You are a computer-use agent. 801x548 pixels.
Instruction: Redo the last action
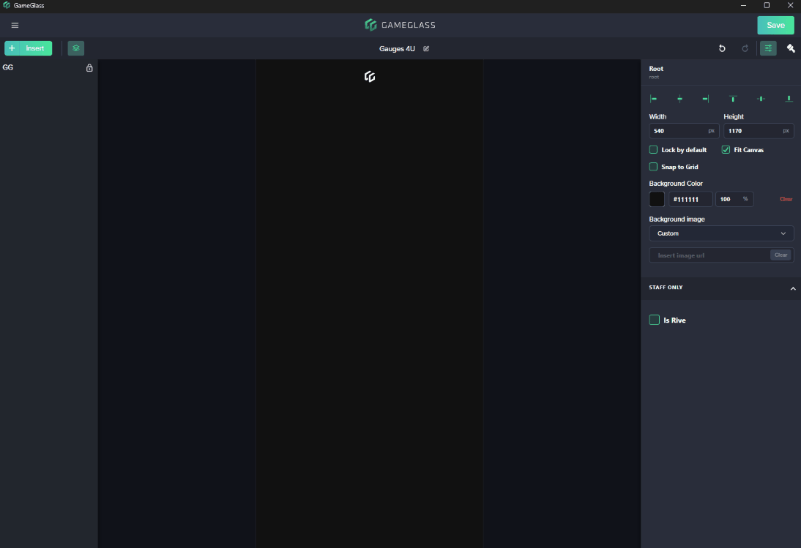tap(745, 49)
